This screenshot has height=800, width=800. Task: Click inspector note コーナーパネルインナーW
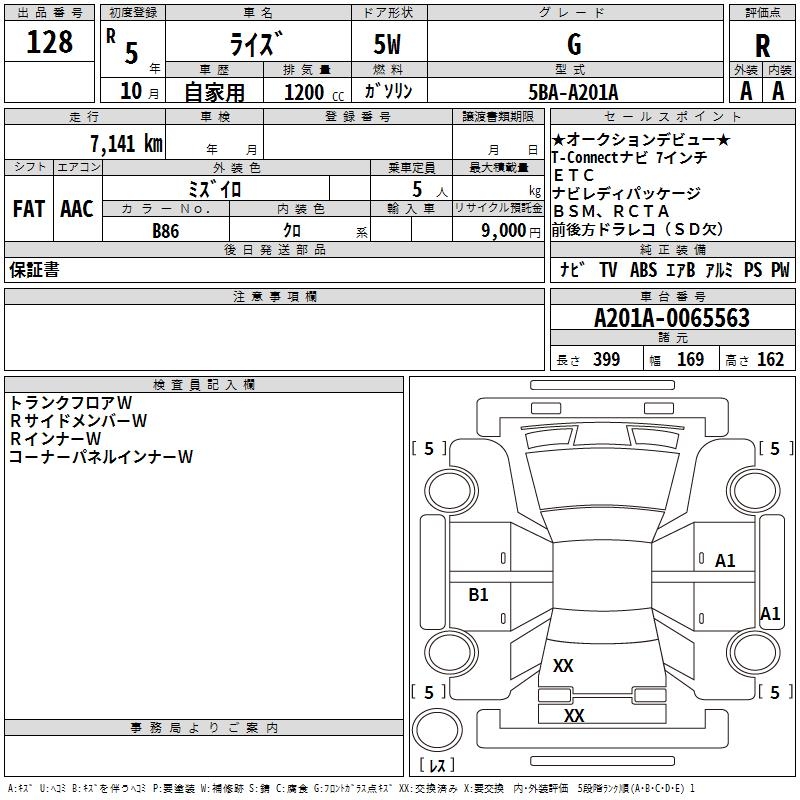101,456
